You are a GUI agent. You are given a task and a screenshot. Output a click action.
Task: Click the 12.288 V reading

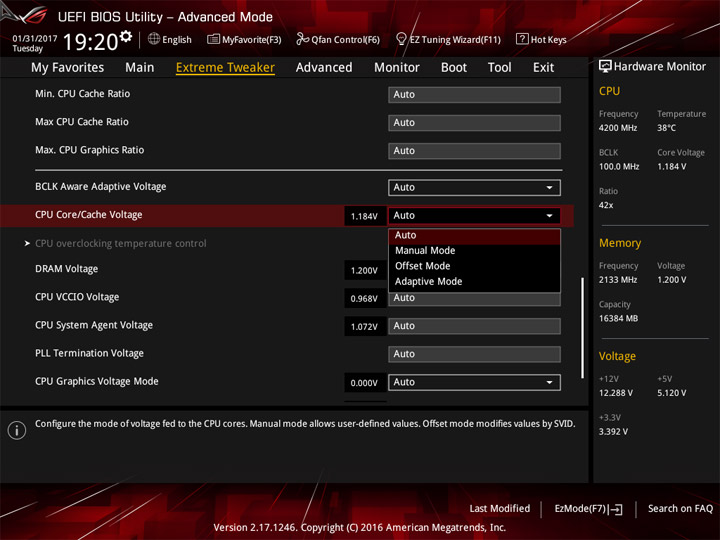[x=616, y=393]
